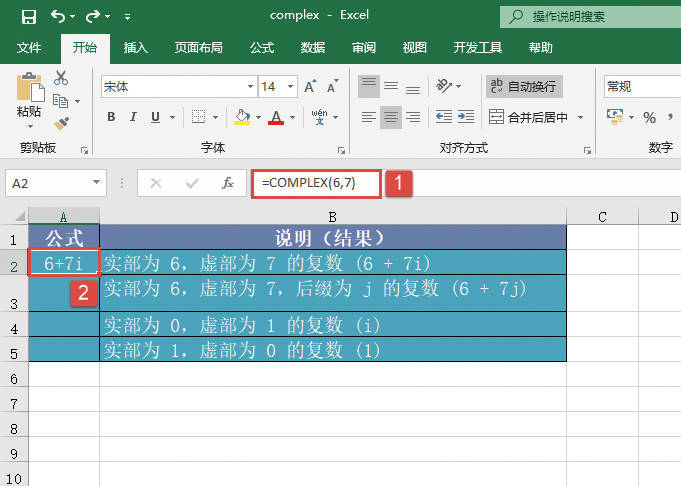
Task: Select the Format Painter brush
Action: [61, 123]
